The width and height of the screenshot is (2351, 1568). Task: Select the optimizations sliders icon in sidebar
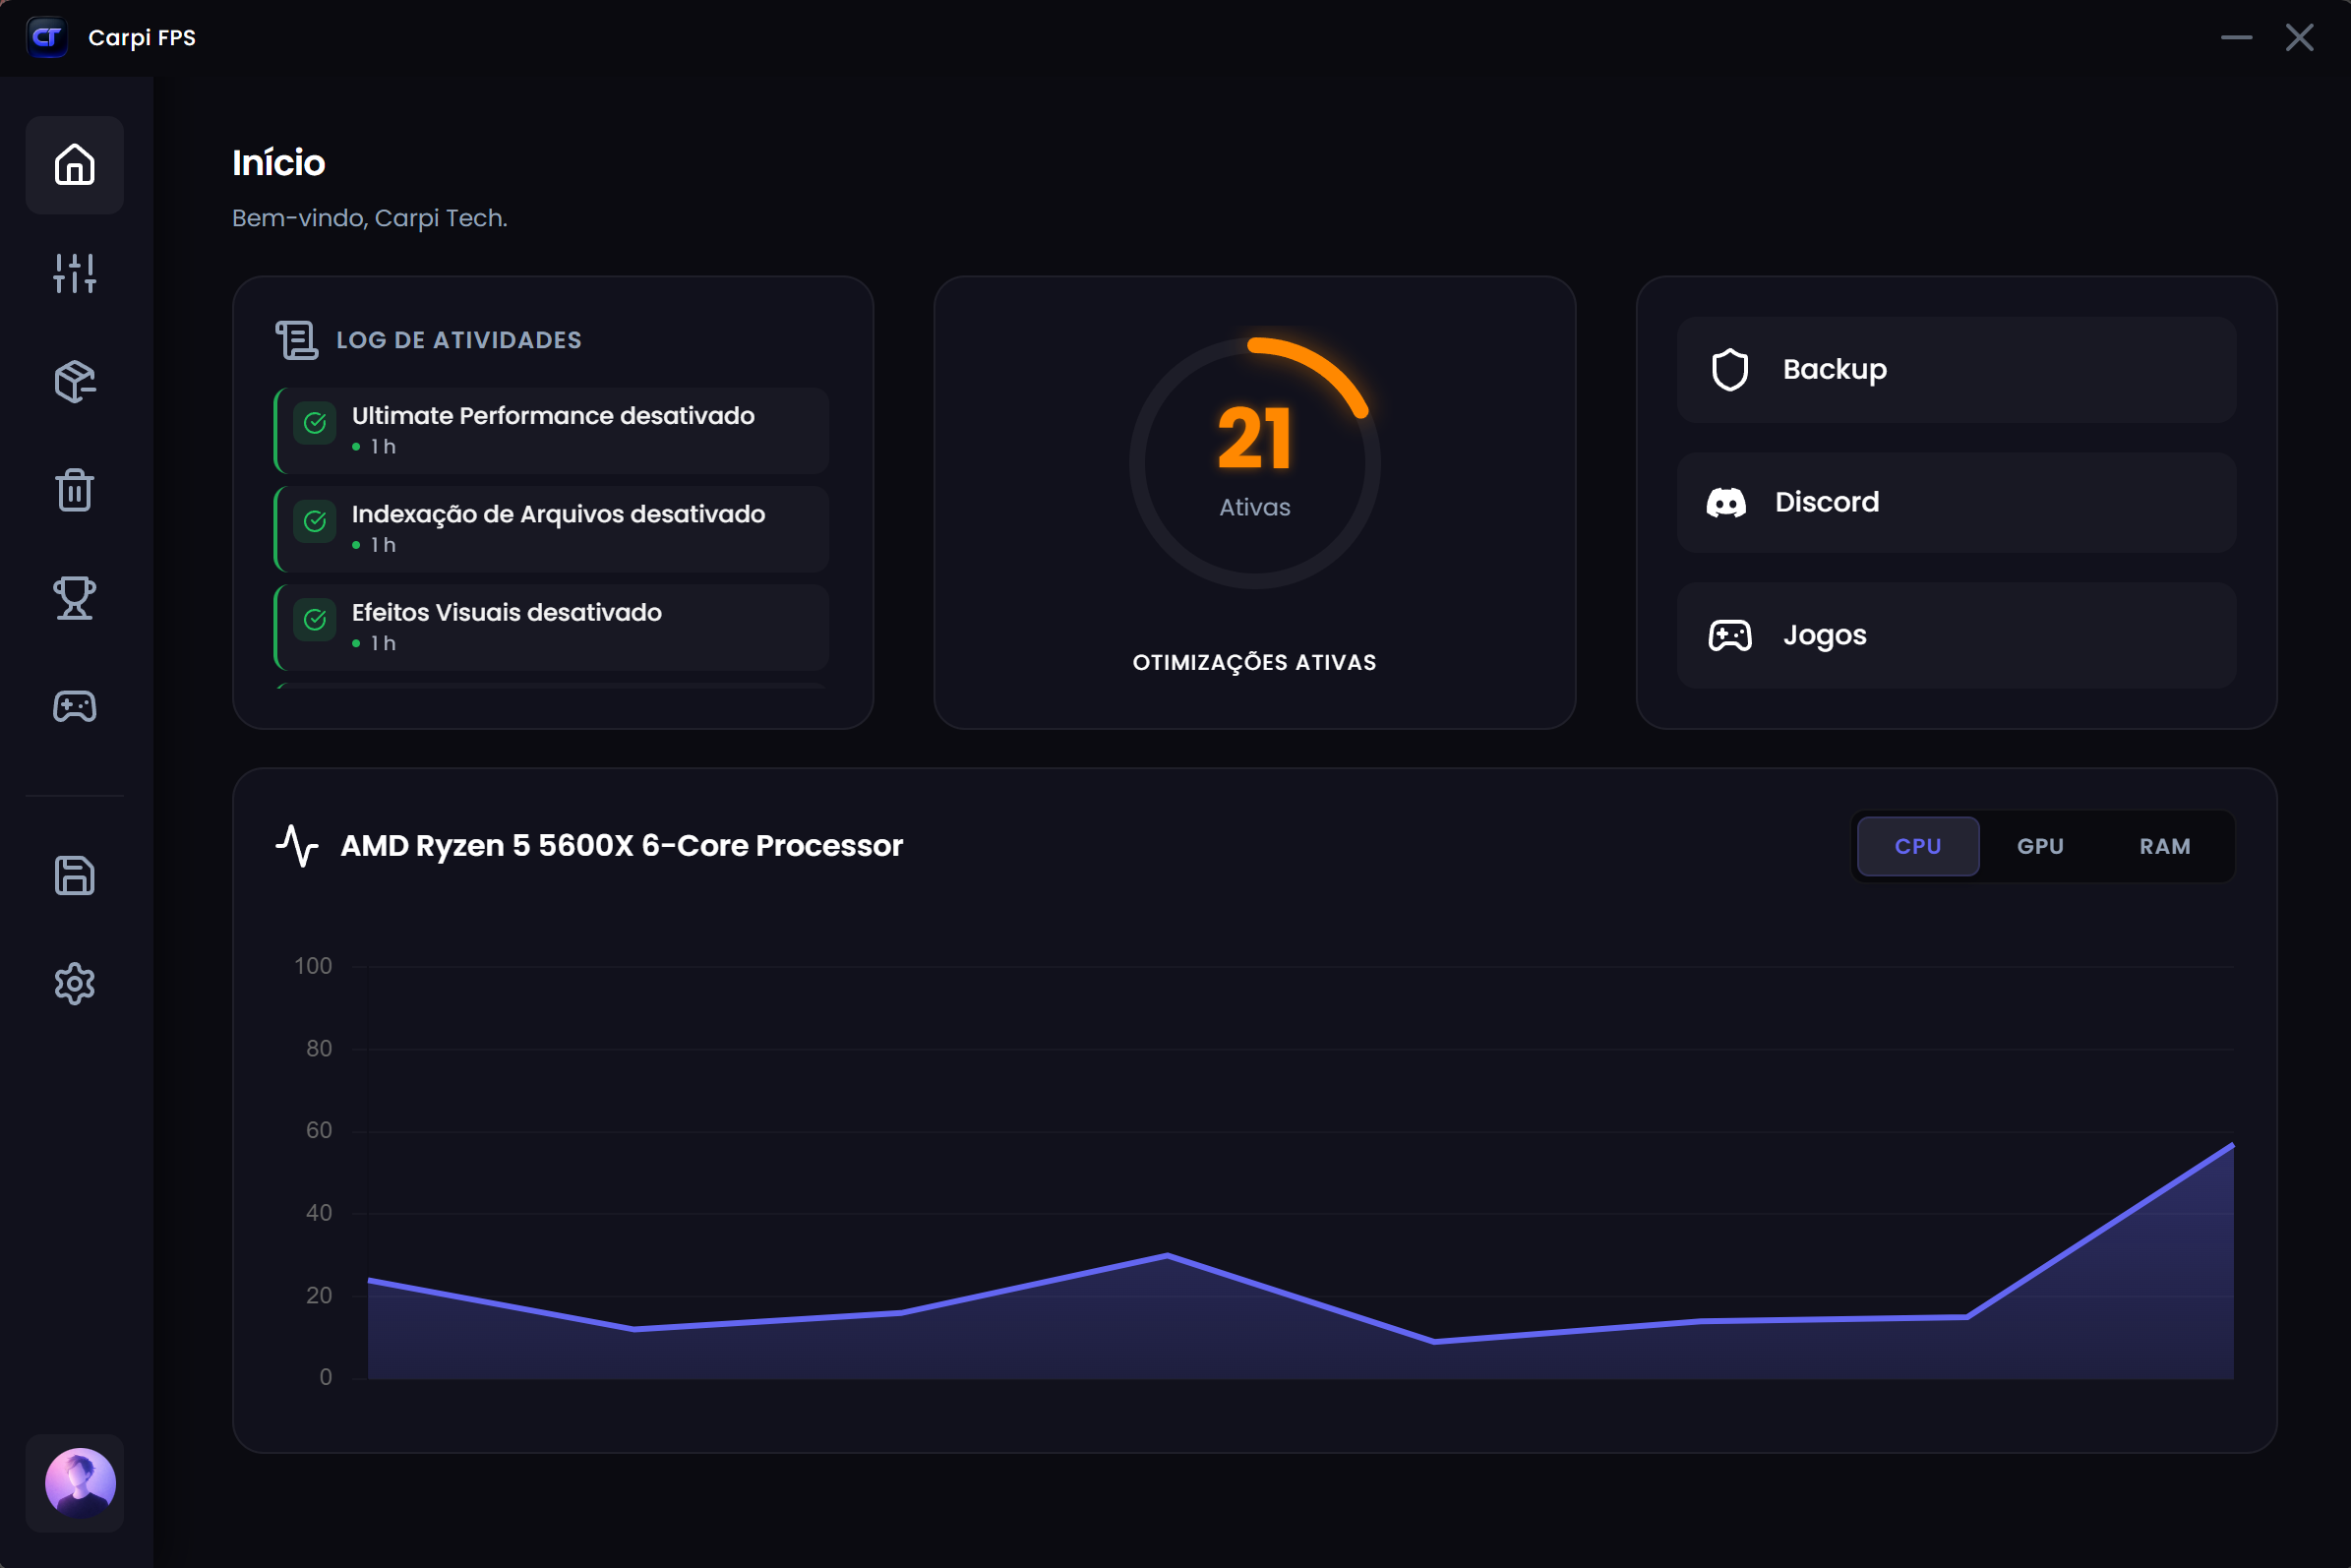[x=74, y=273]
